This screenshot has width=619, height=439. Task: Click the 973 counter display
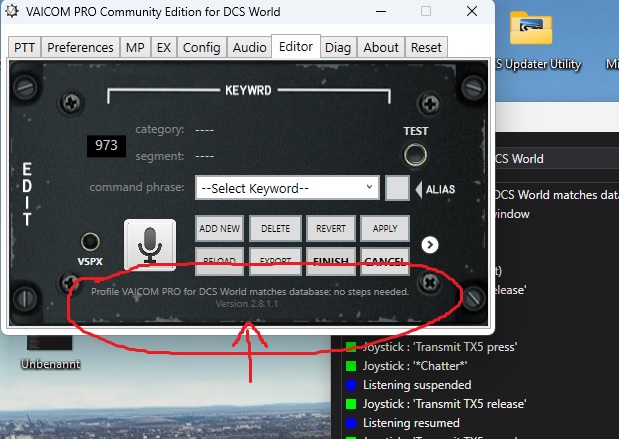click(106, 145)
